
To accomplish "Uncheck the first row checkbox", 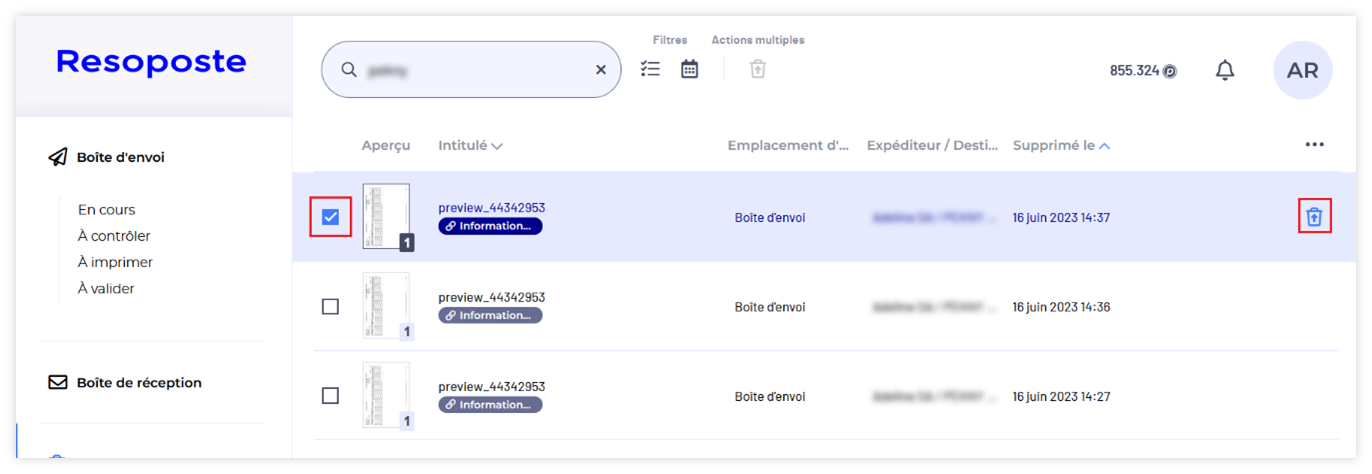I will point(331,217).
